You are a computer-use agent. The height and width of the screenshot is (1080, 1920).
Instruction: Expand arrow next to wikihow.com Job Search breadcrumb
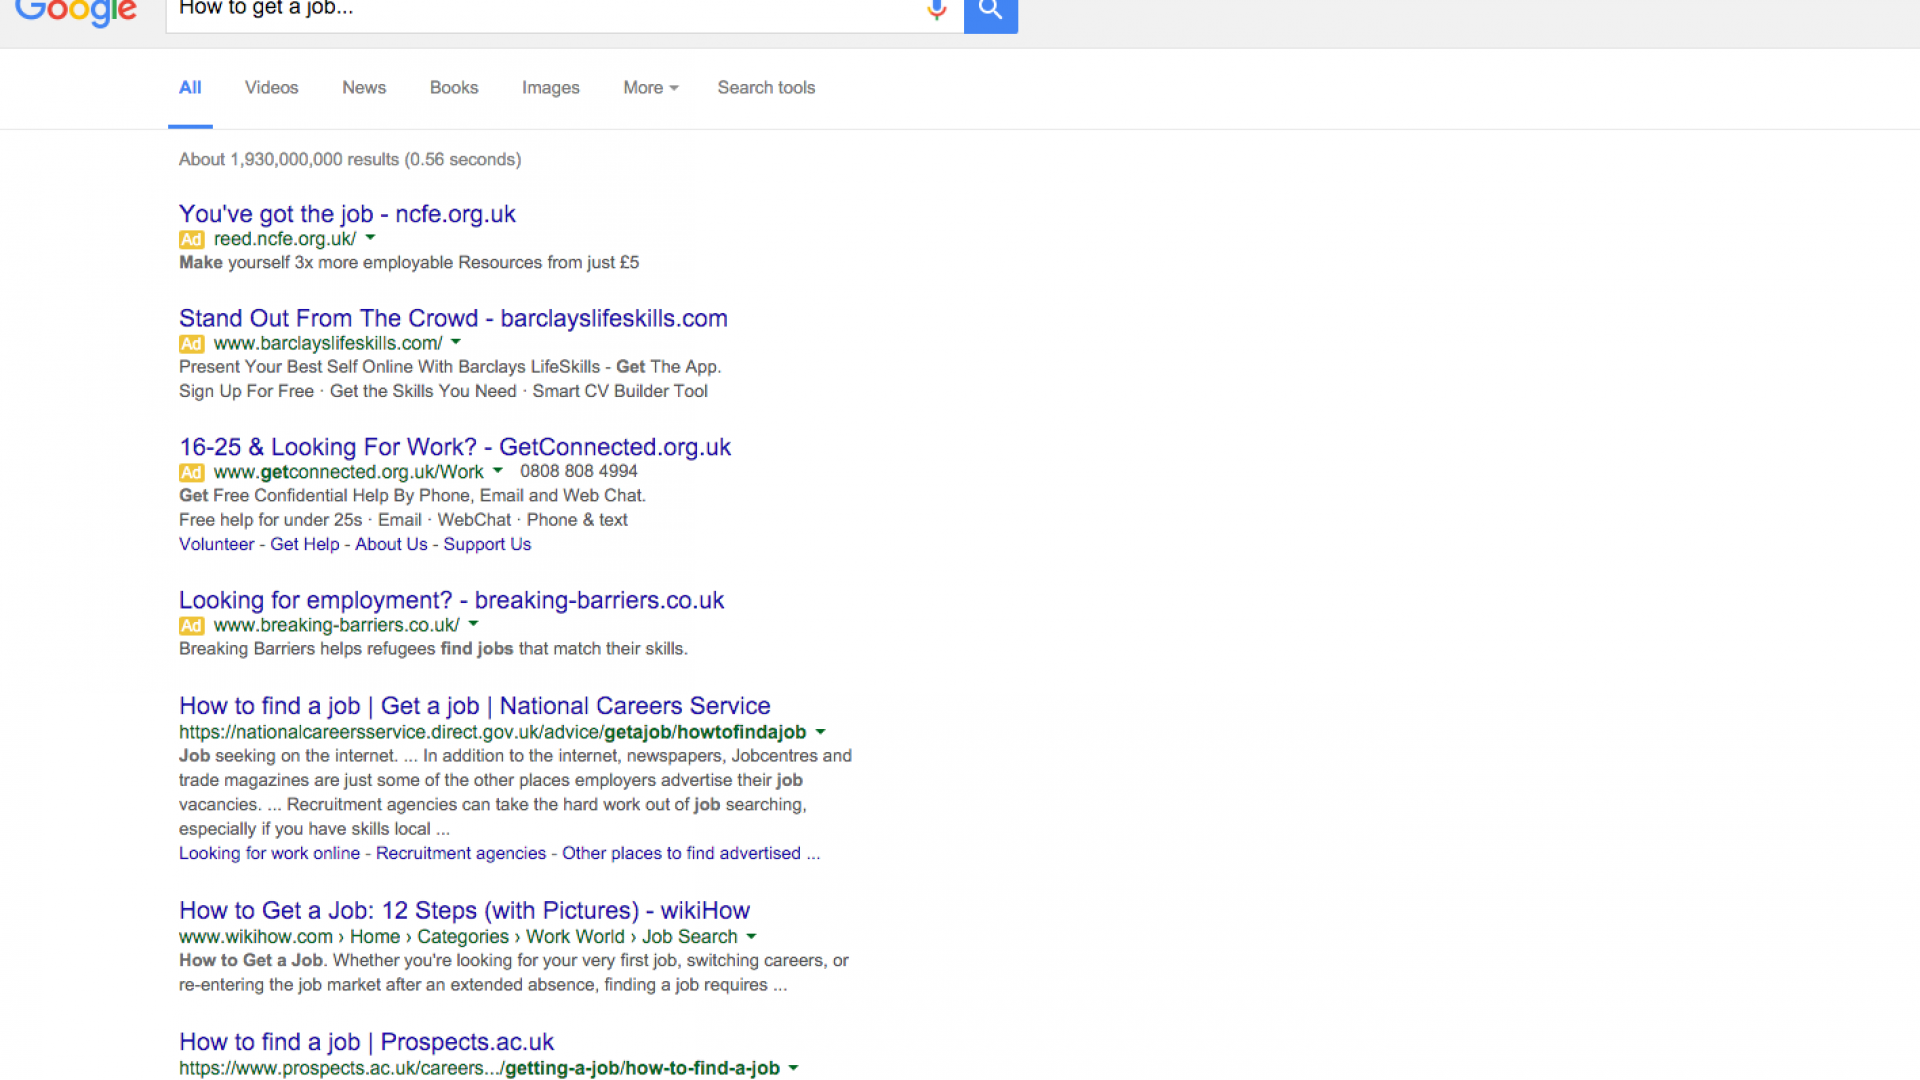[x=752, y=937]
